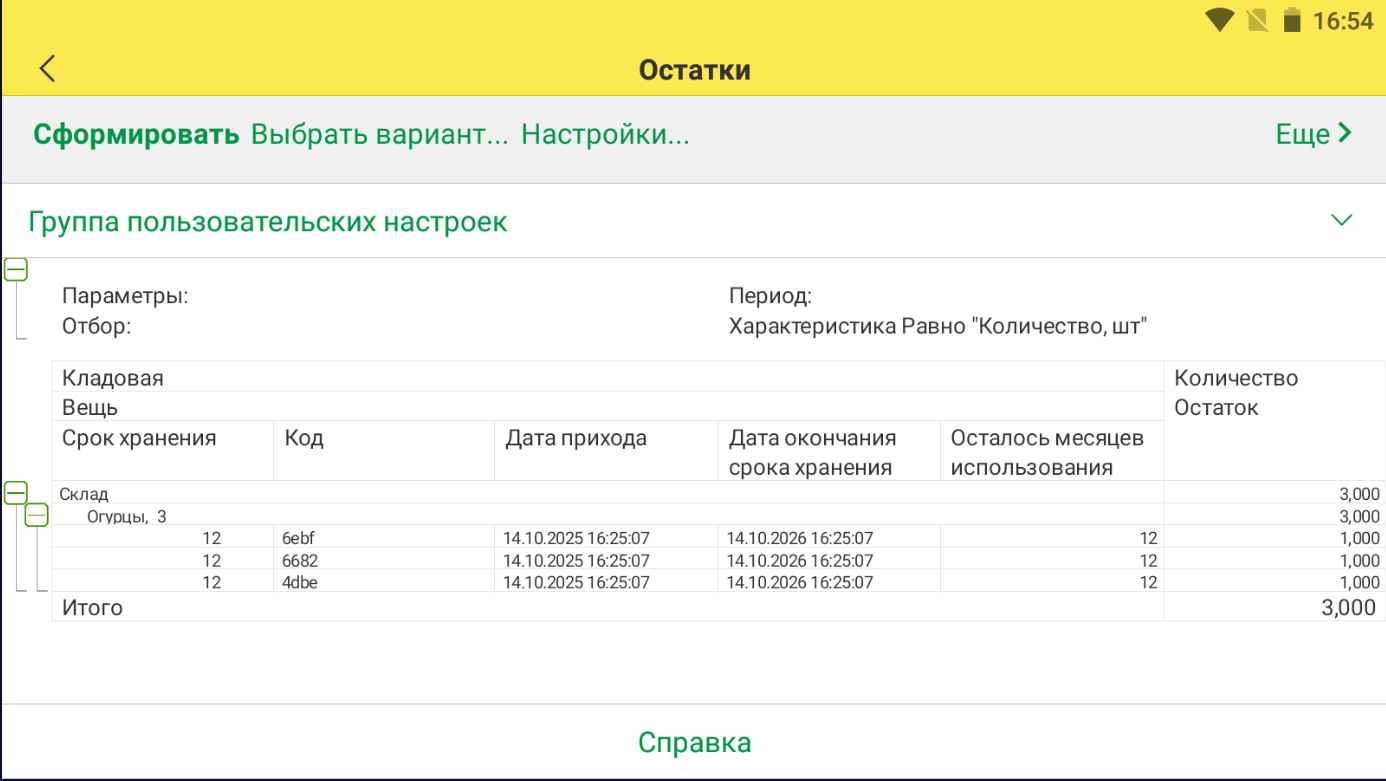The height and width of the screenshot is (781, 1386).
Task: Open Справка help
Action: [x=694, y=741]
